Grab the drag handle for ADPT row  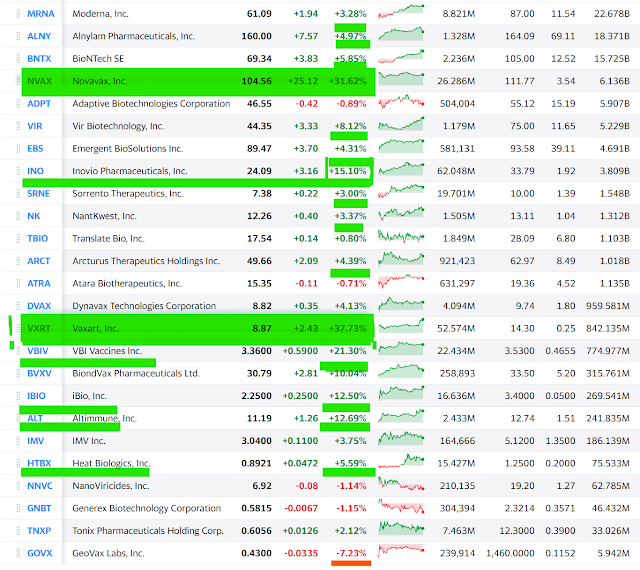click(x=18, y=104)
